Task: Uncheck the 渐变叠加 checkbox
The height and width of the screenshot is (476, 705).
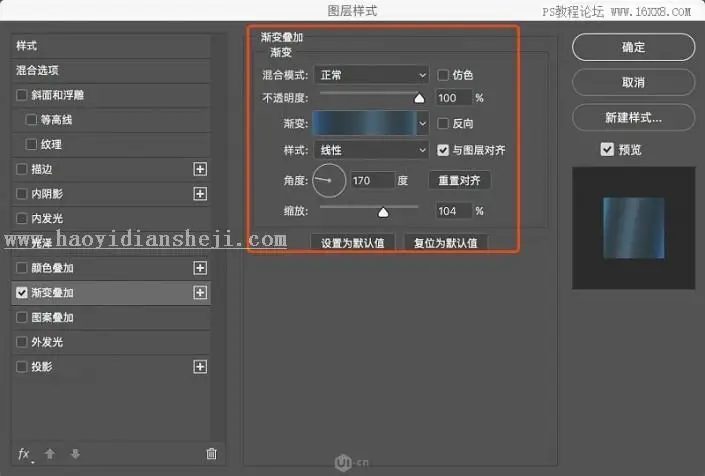Action: 22,293
